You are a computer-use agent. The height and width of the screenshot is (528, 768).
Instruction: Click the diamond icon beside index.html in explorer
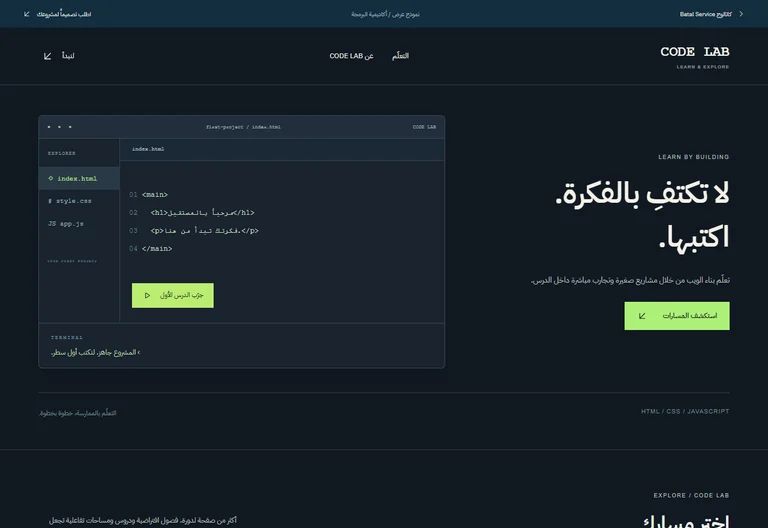point(50,178)
